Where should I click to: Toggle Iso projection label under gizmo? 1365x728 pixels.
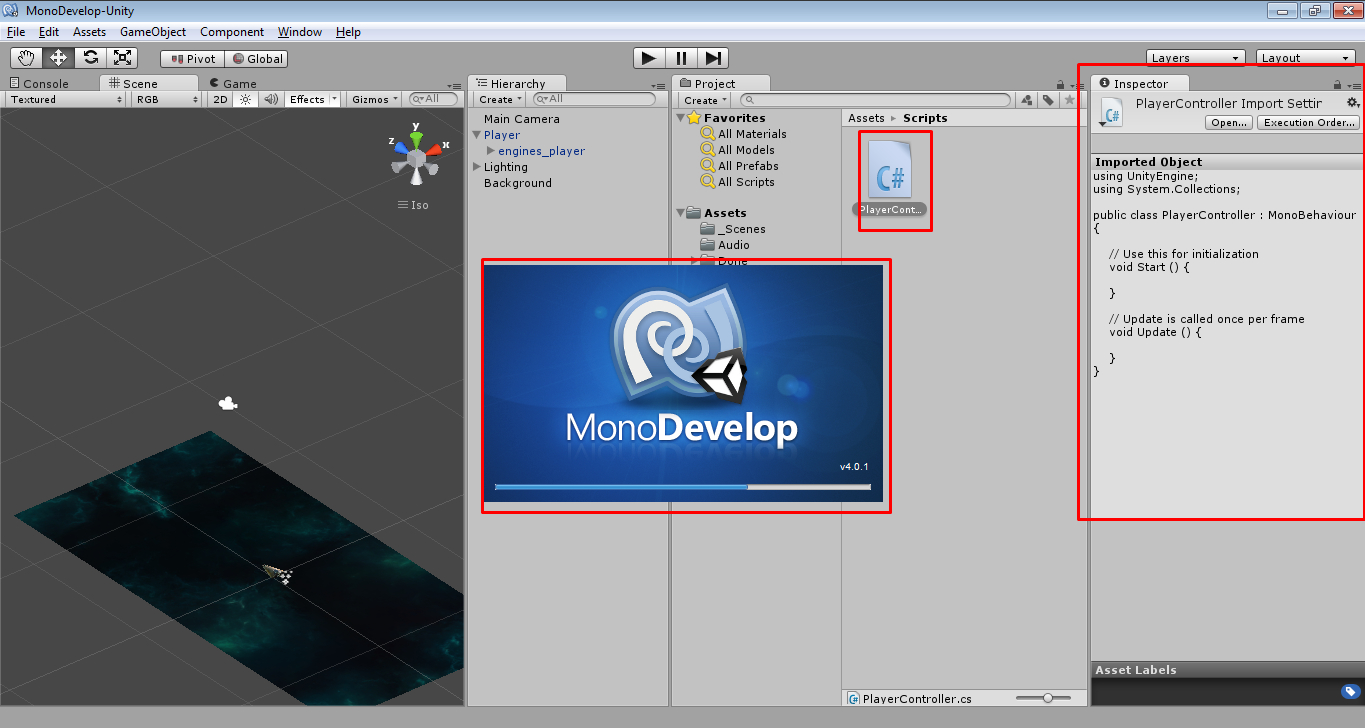pyautogui.click(x=414, y=205)
